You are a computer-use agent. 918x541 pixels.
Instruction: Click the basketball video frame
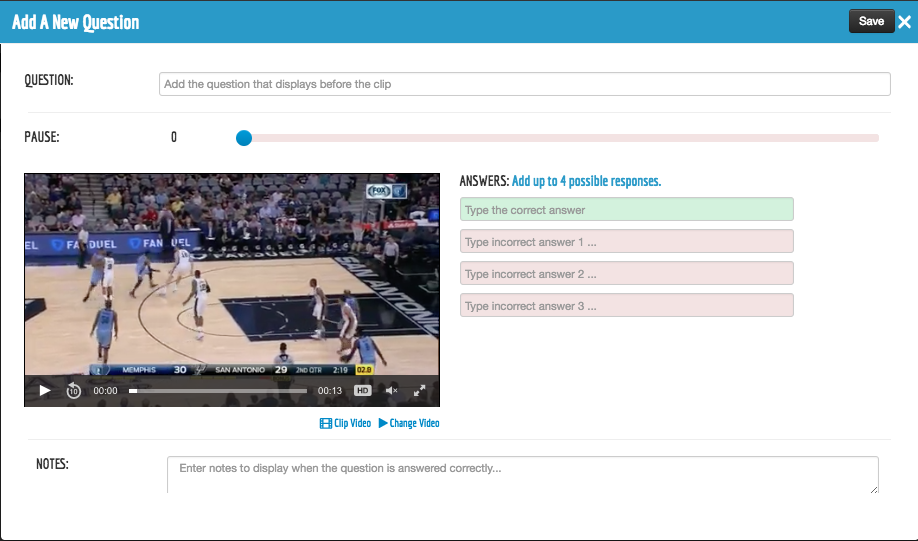pyautogui.click(x=231, y=270)
